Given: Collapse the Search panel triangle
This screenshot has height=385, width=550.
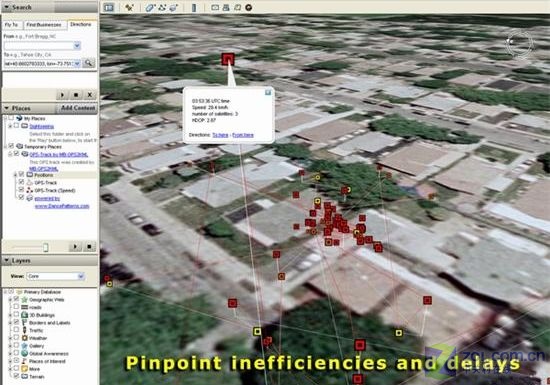Looking at the screenshot, I should (6, 7).
